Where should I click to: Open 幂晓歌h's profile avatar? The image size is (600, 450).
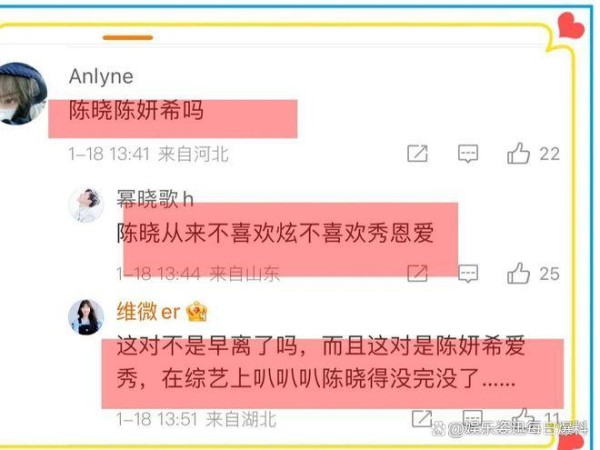tap(86, 205)
